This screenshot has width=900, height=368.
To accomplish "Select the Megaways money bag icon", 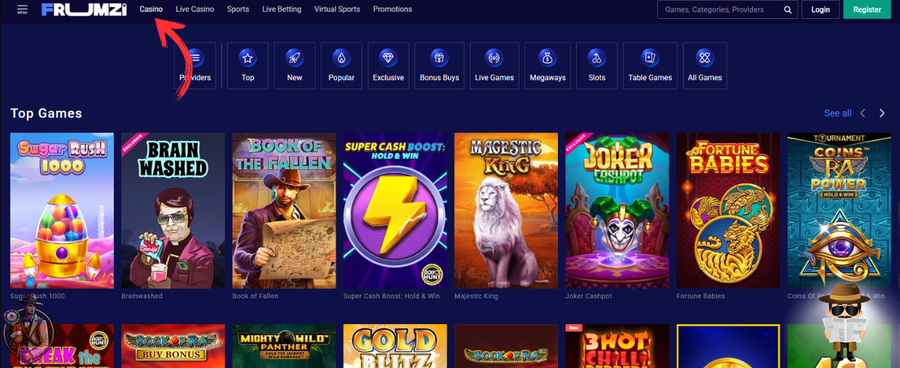I will pos(548,57).
